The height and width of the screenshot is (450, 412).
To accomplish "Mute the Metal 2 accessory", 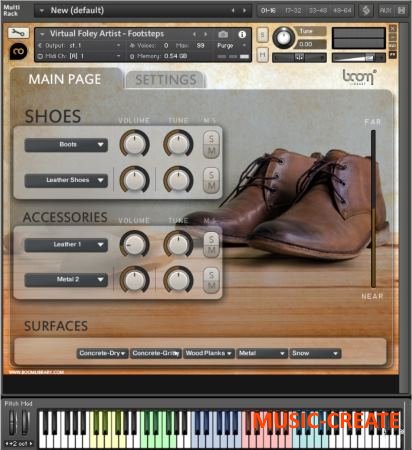I will 211,287.
